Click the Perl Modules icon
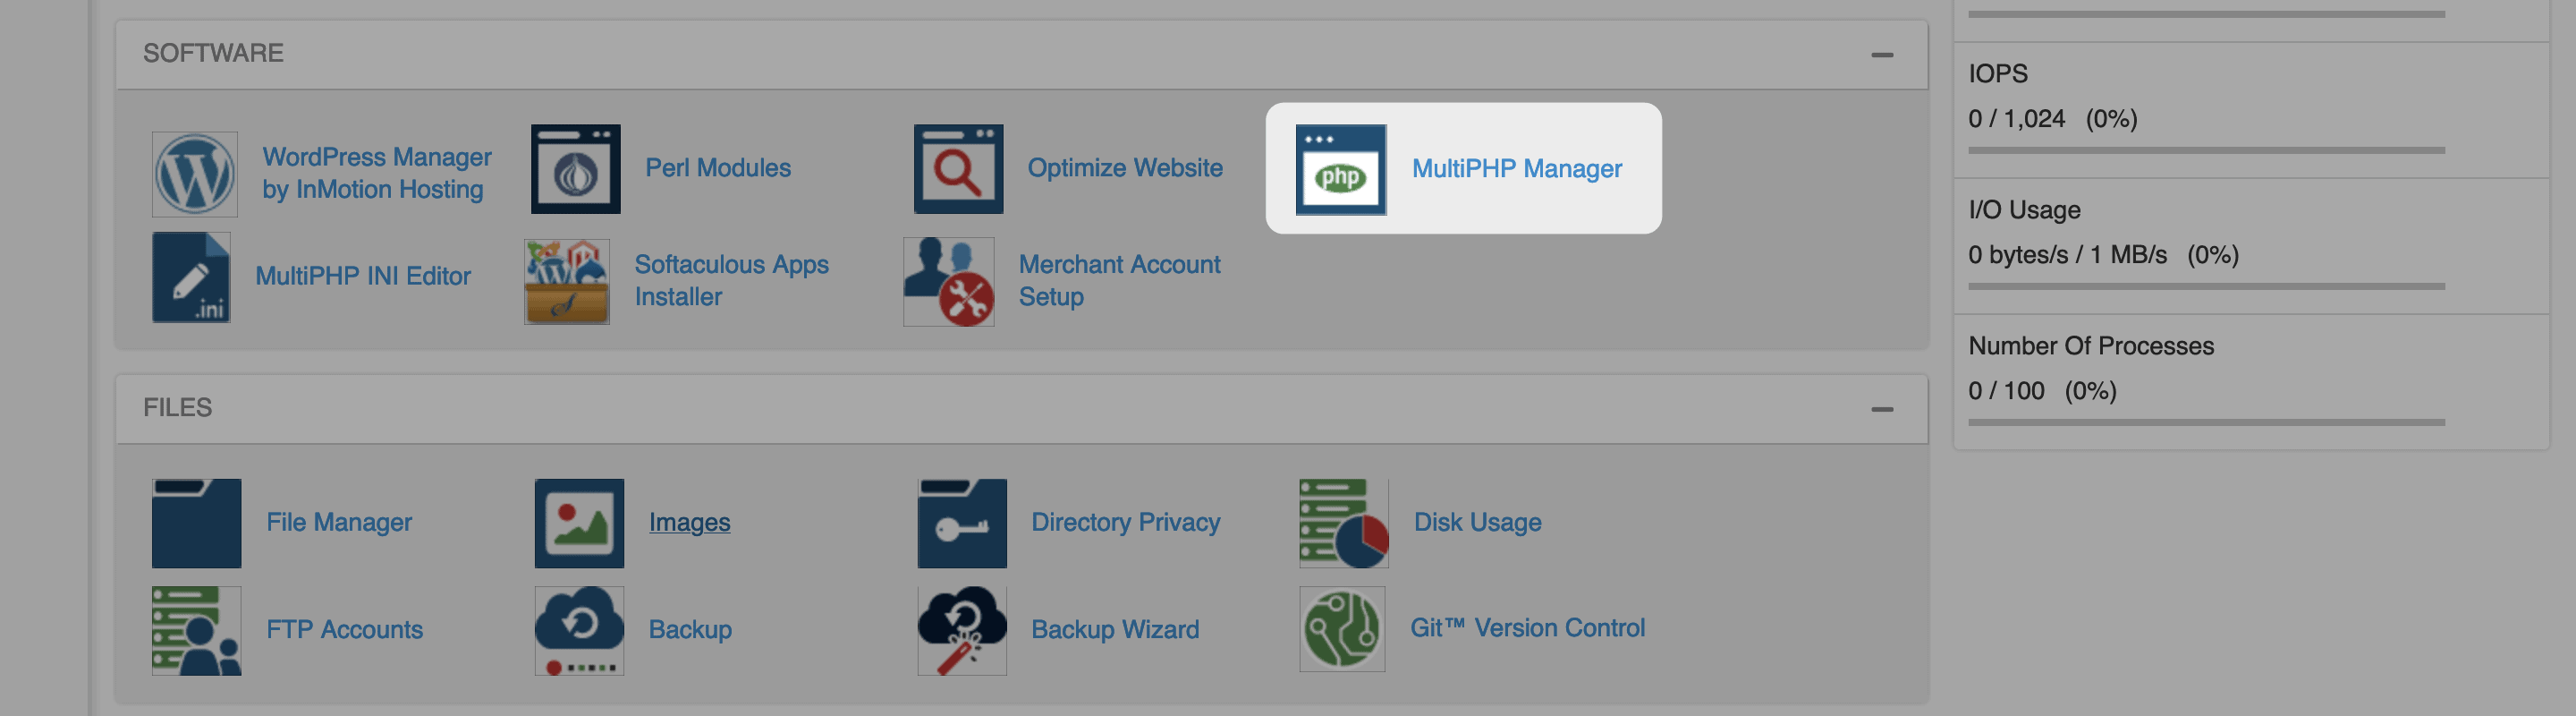The width and height of the screenshot is (2576, 716). (x=575, y=169)
